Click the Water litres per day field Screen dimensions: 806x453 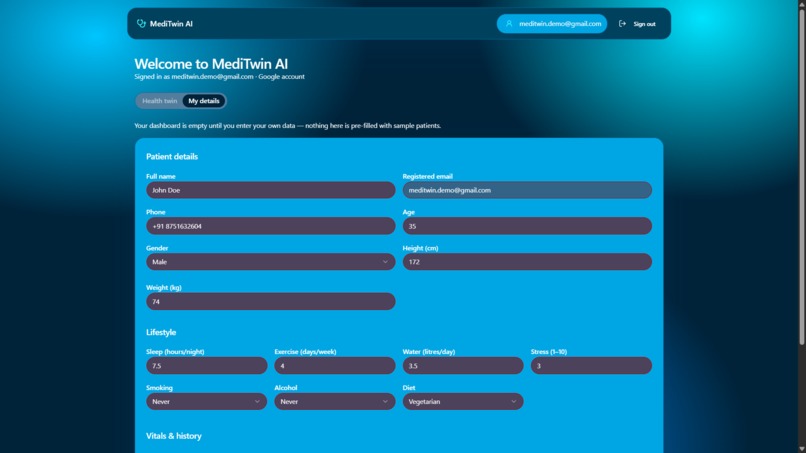click(x=463, y=366)
